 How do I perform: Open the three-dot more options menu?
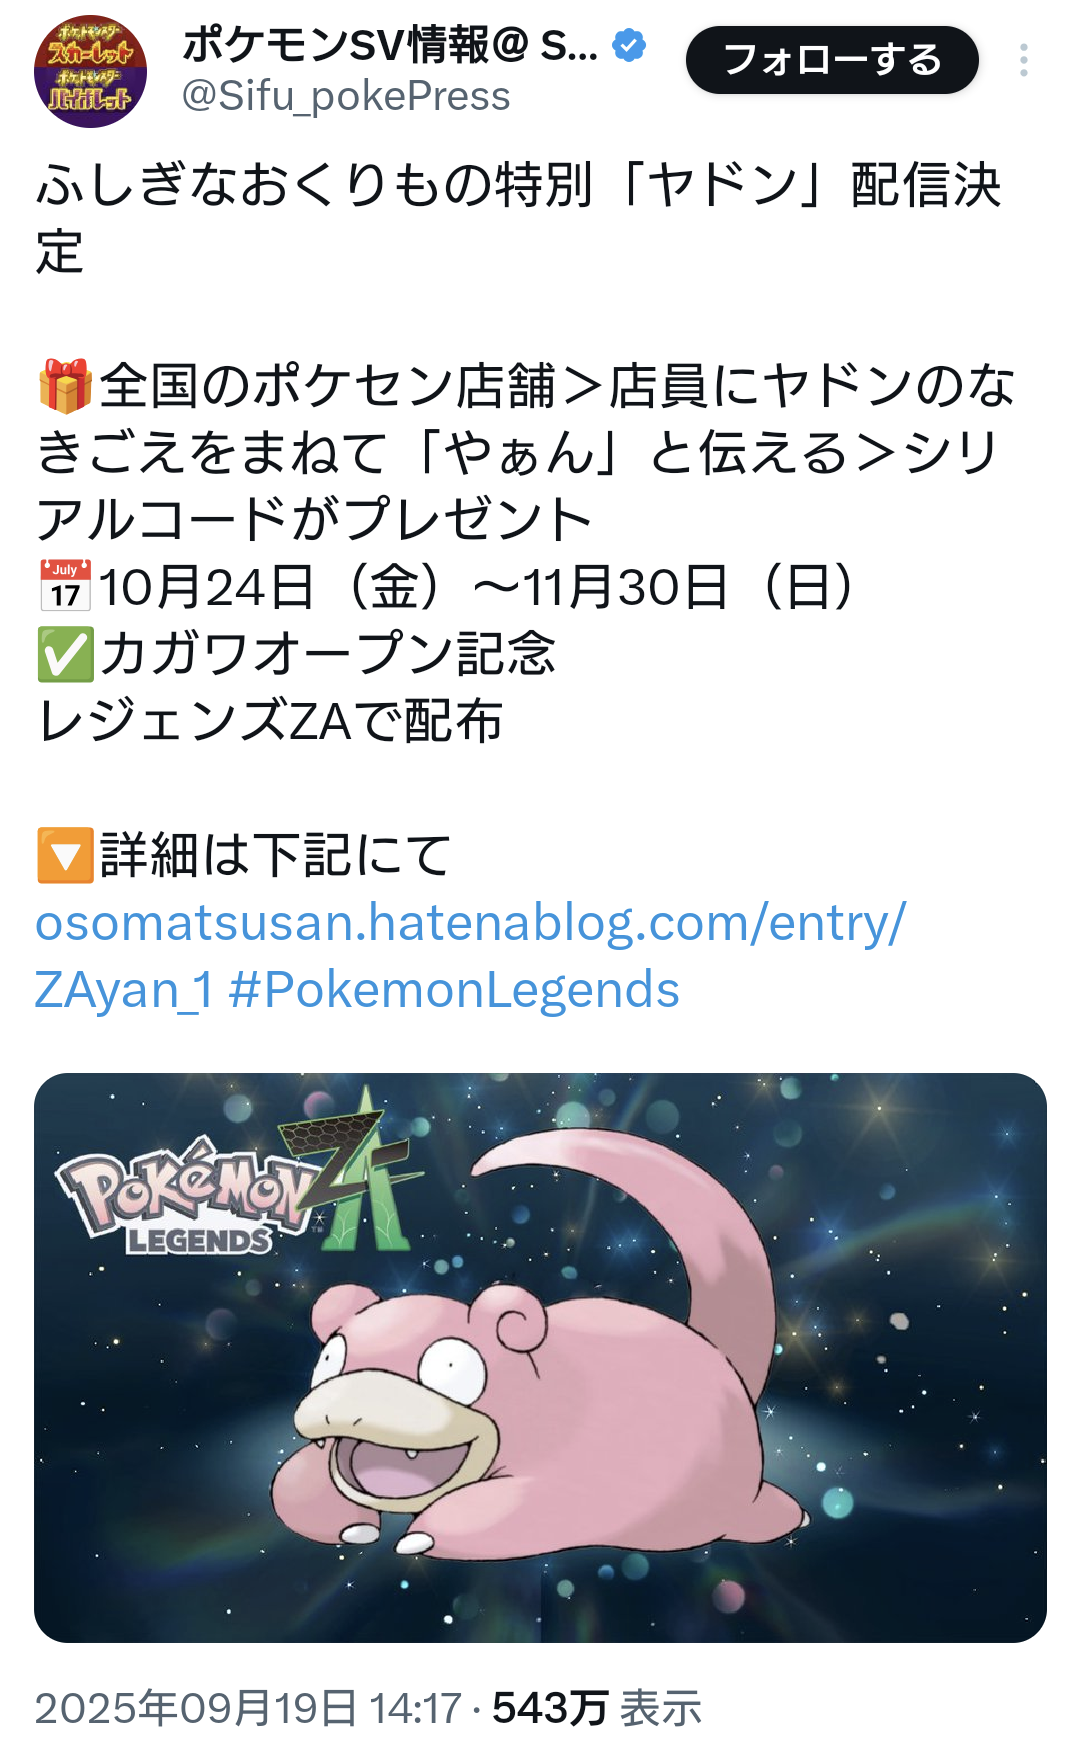(1023, 60)
